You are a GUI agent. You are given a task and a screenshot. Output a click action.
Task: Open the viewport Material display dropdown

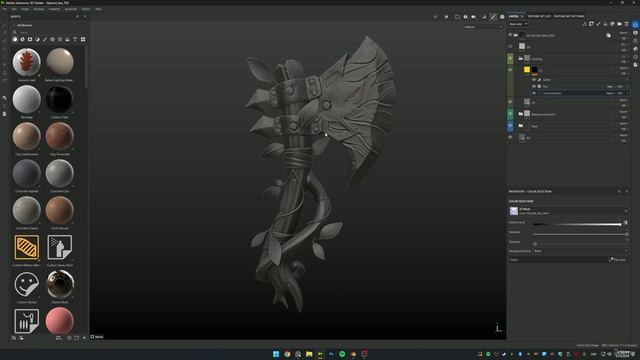[x=483, y=27]
